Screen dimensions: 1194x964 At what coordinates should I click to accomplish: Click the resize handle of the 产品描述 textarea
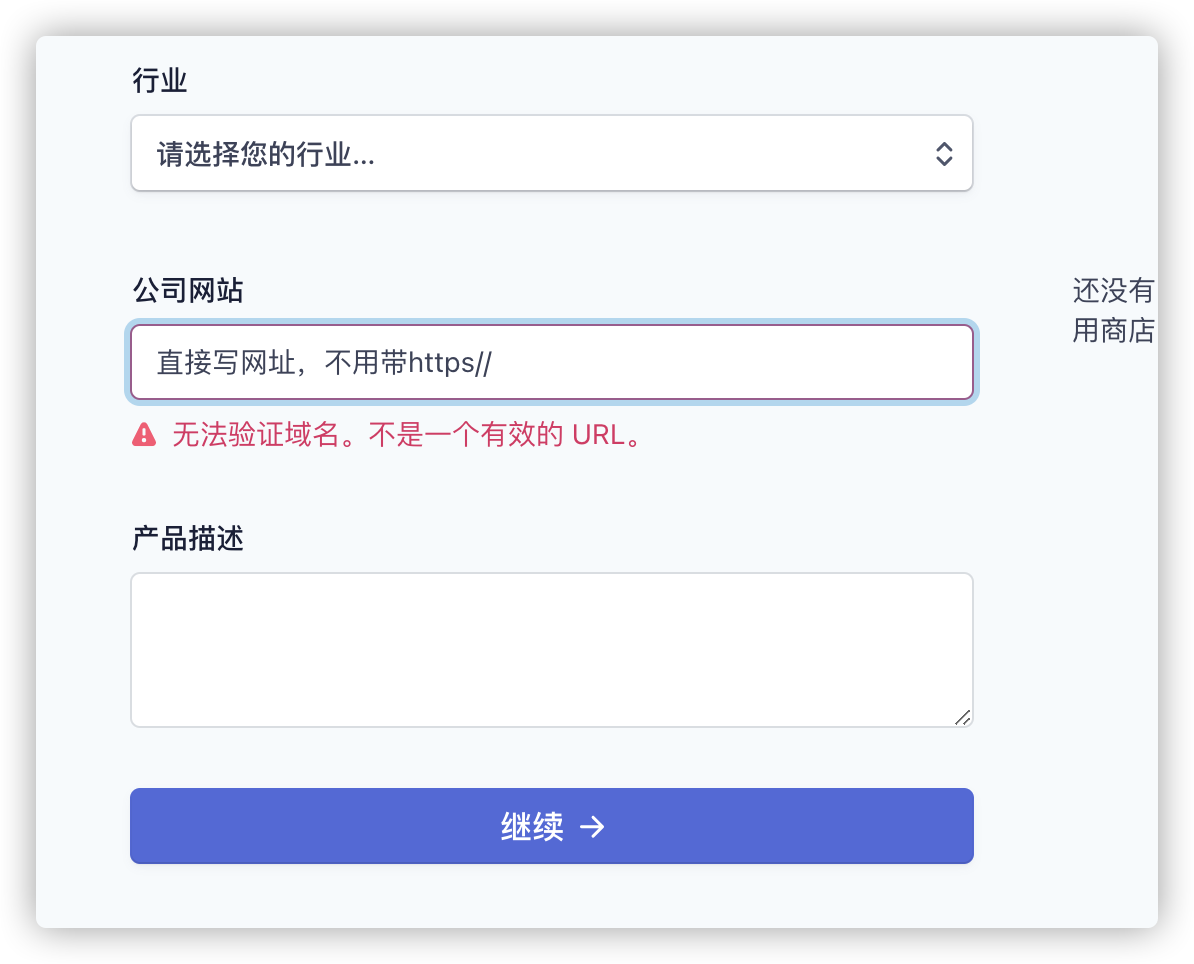click(x=963, y=715)
